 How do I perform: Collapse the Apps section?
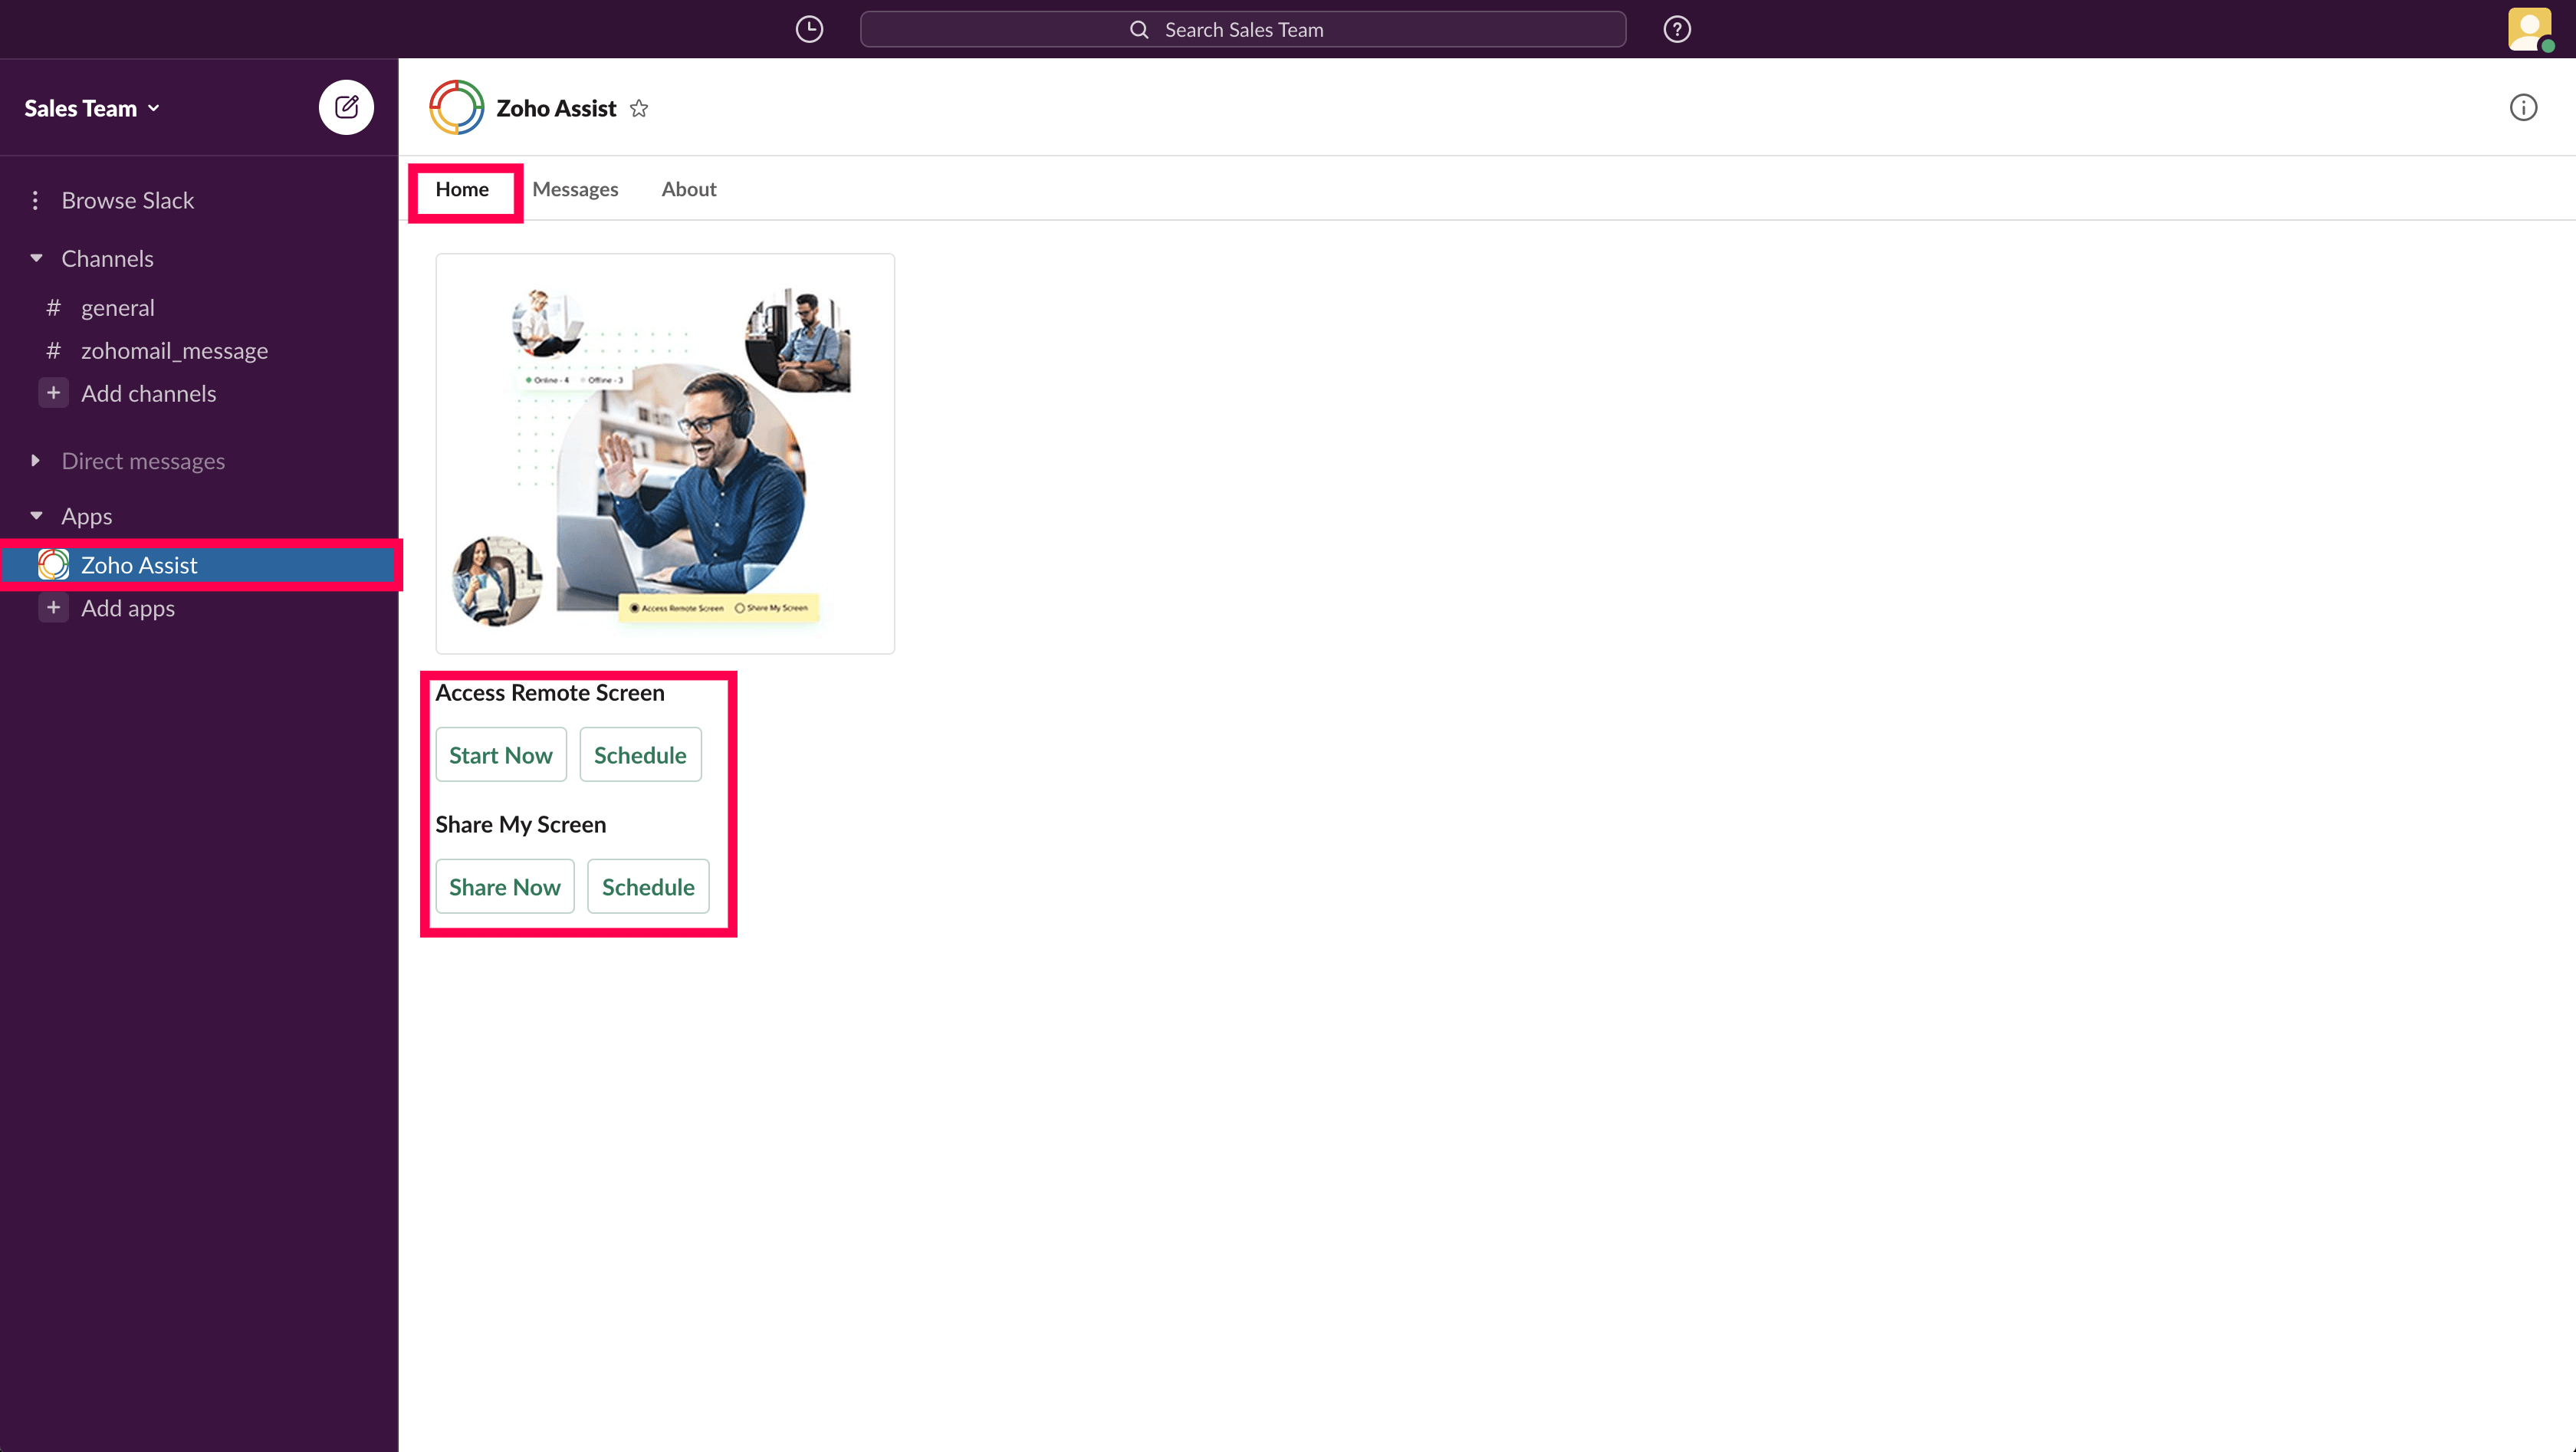(37, 516)
